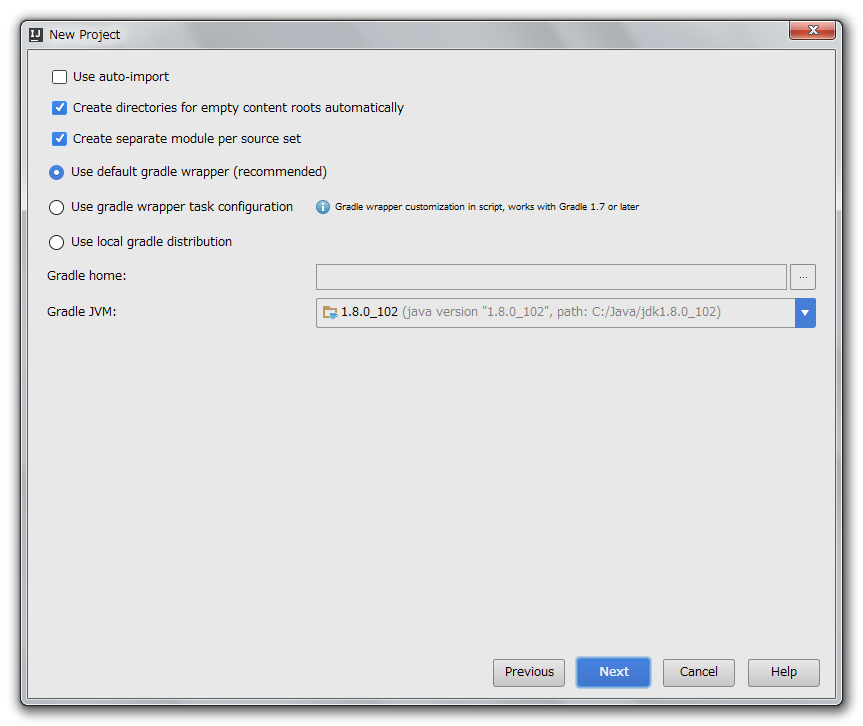Click the Gradle home text field
This screenshot has height=726, width=863.
tap(551, 277)
